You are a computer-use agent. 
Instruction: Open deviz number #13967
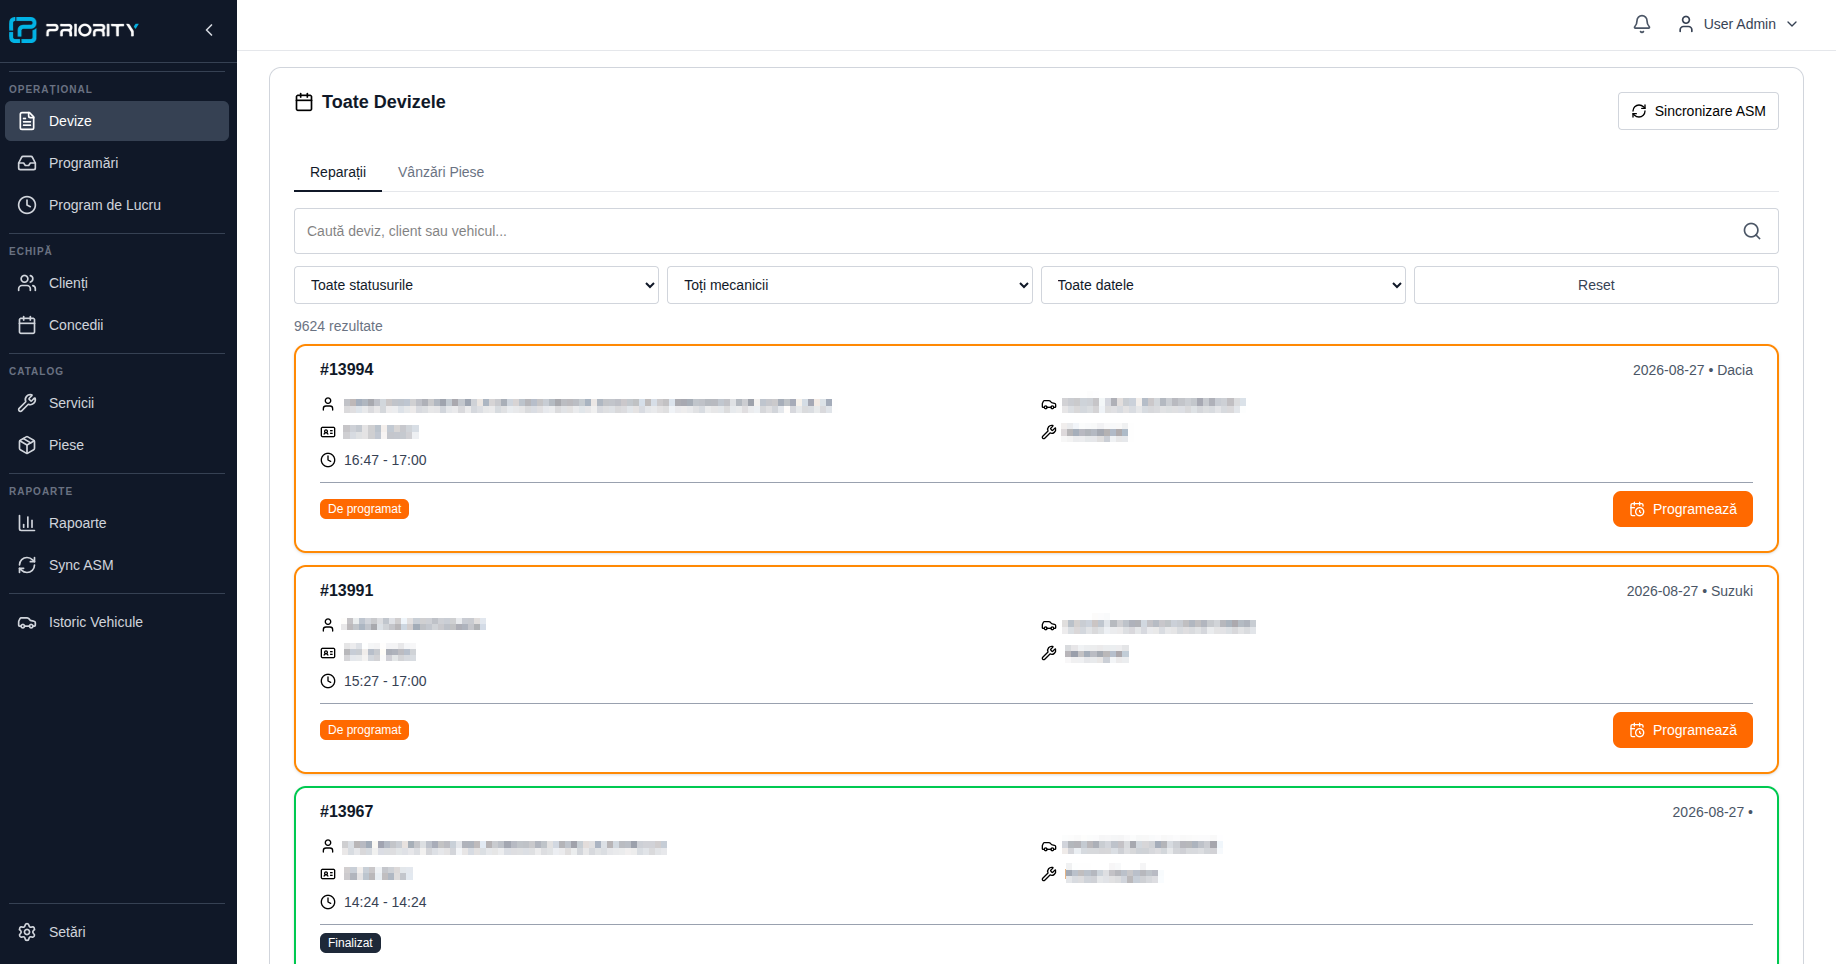pos(346,811)
